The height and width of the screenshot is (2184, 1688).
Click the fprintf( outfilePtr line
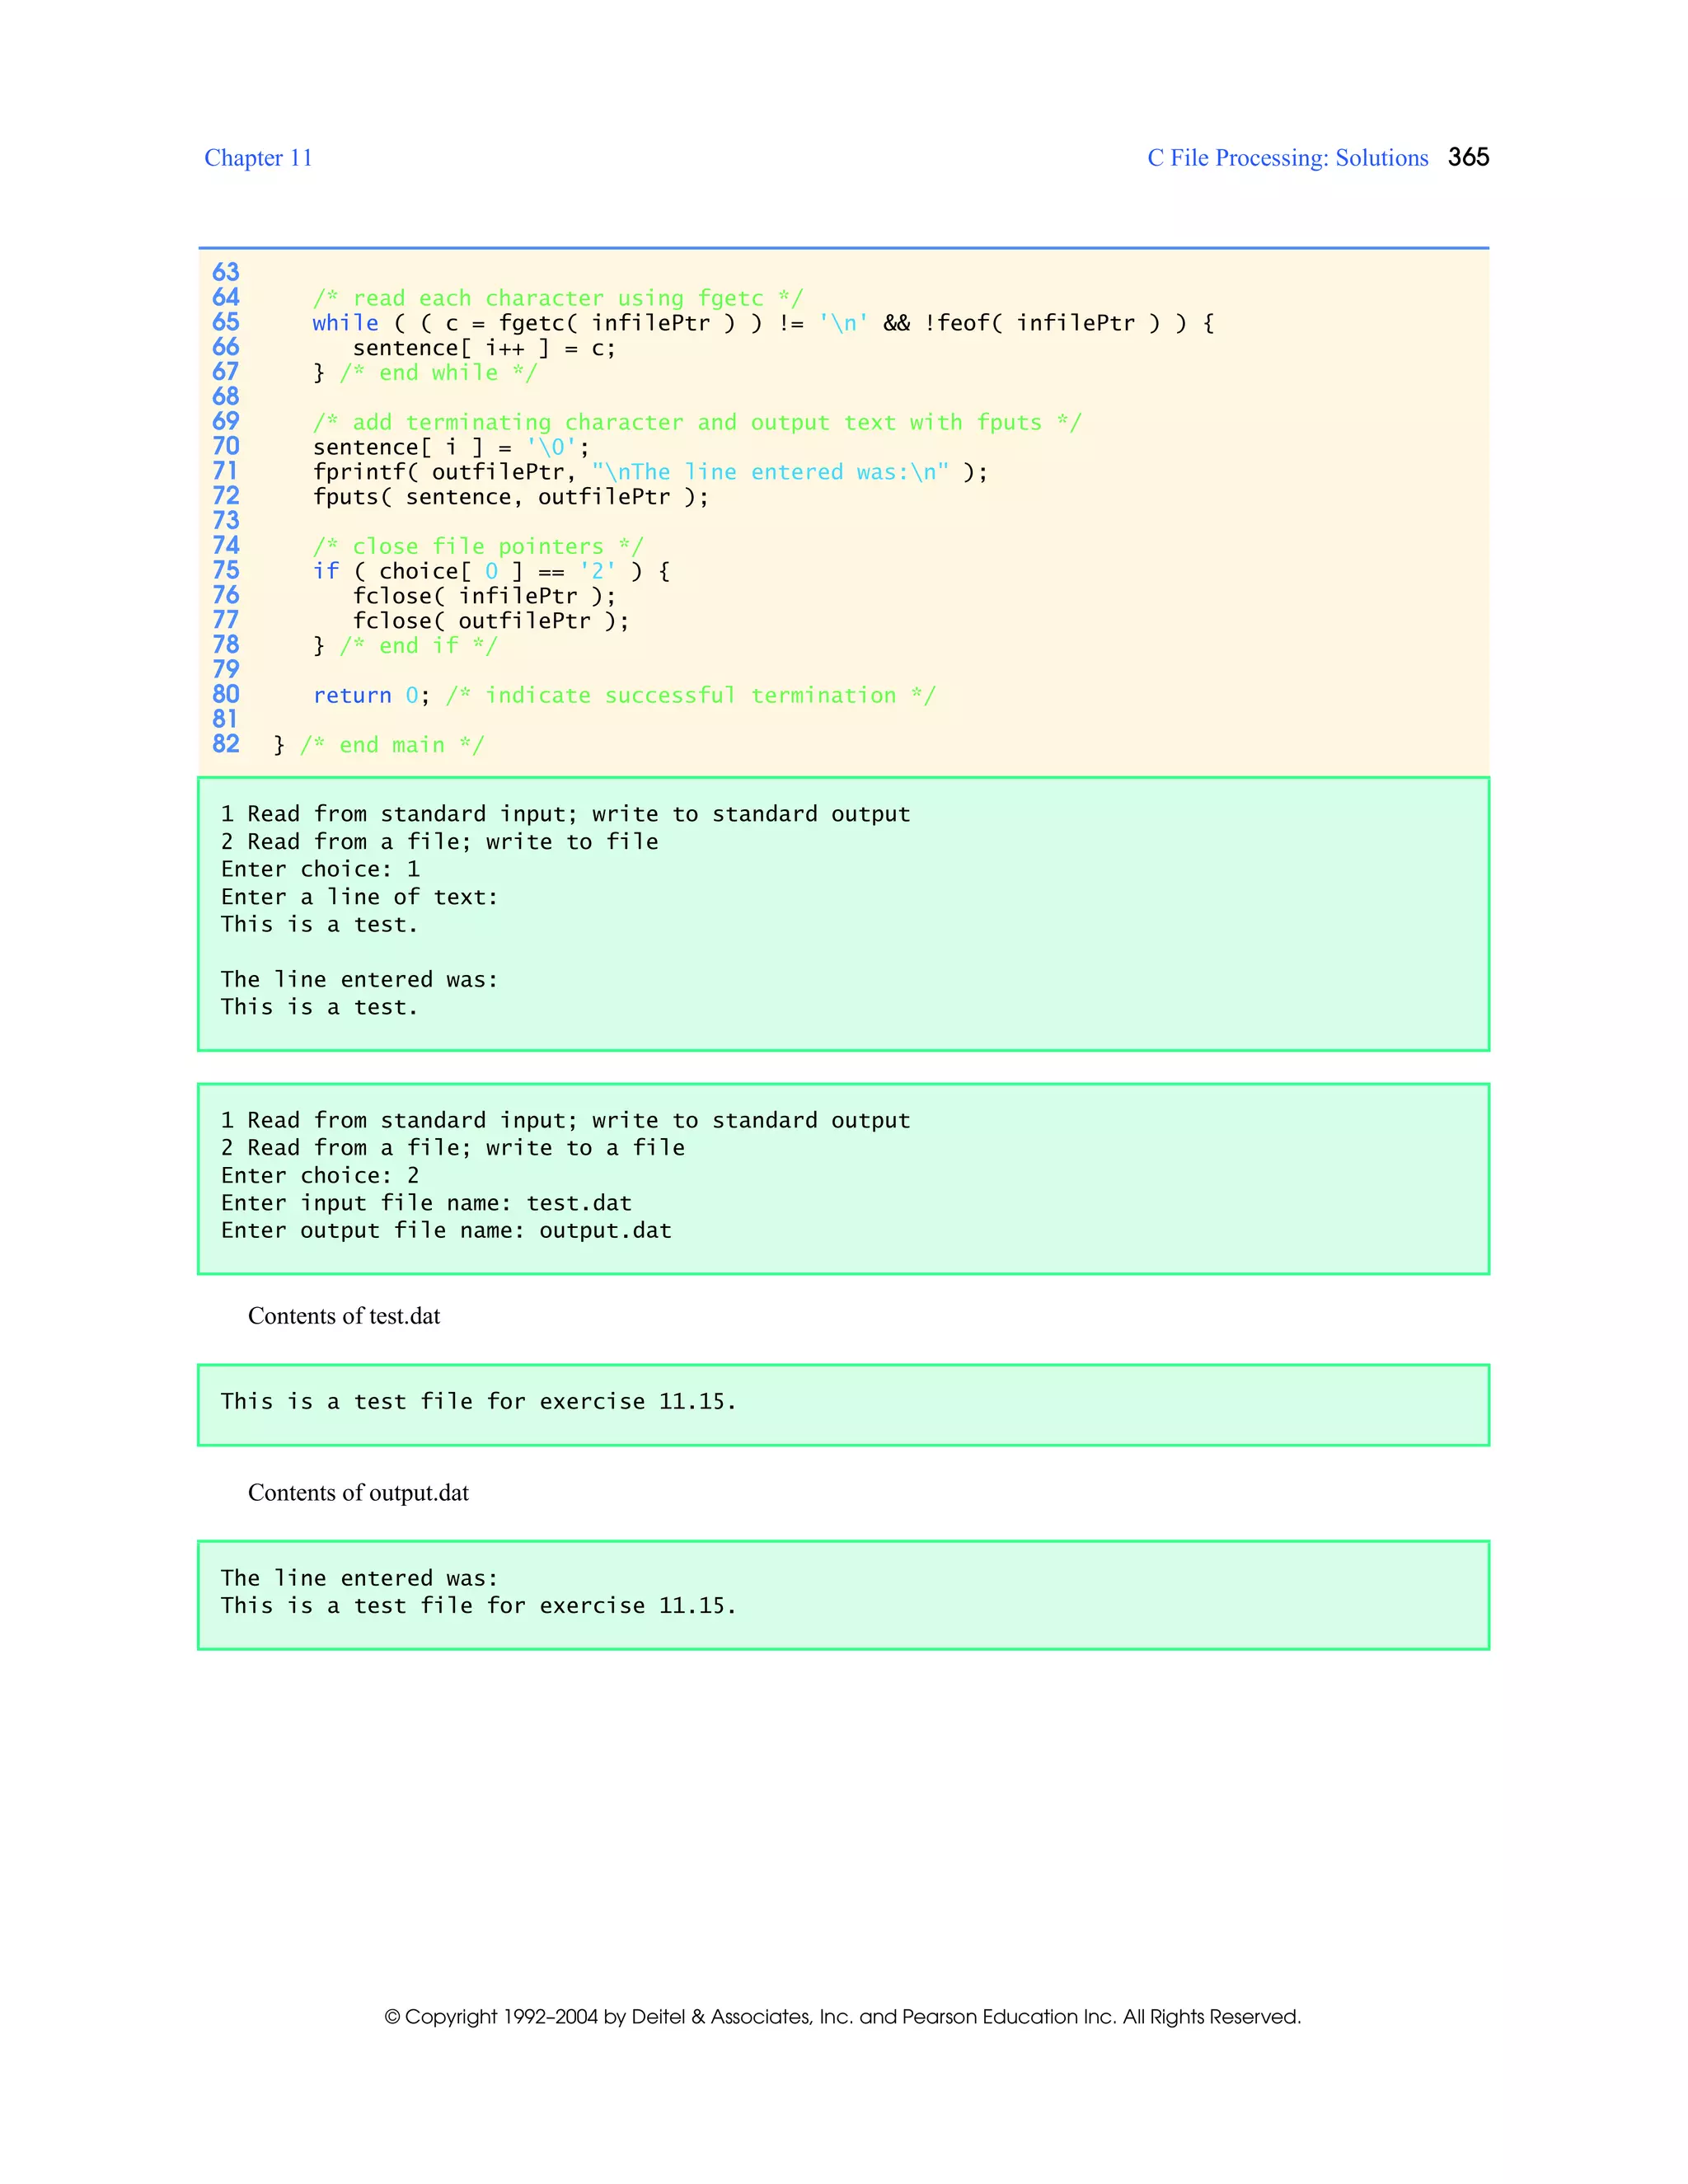pyautogui.click(x=650, y=472)
